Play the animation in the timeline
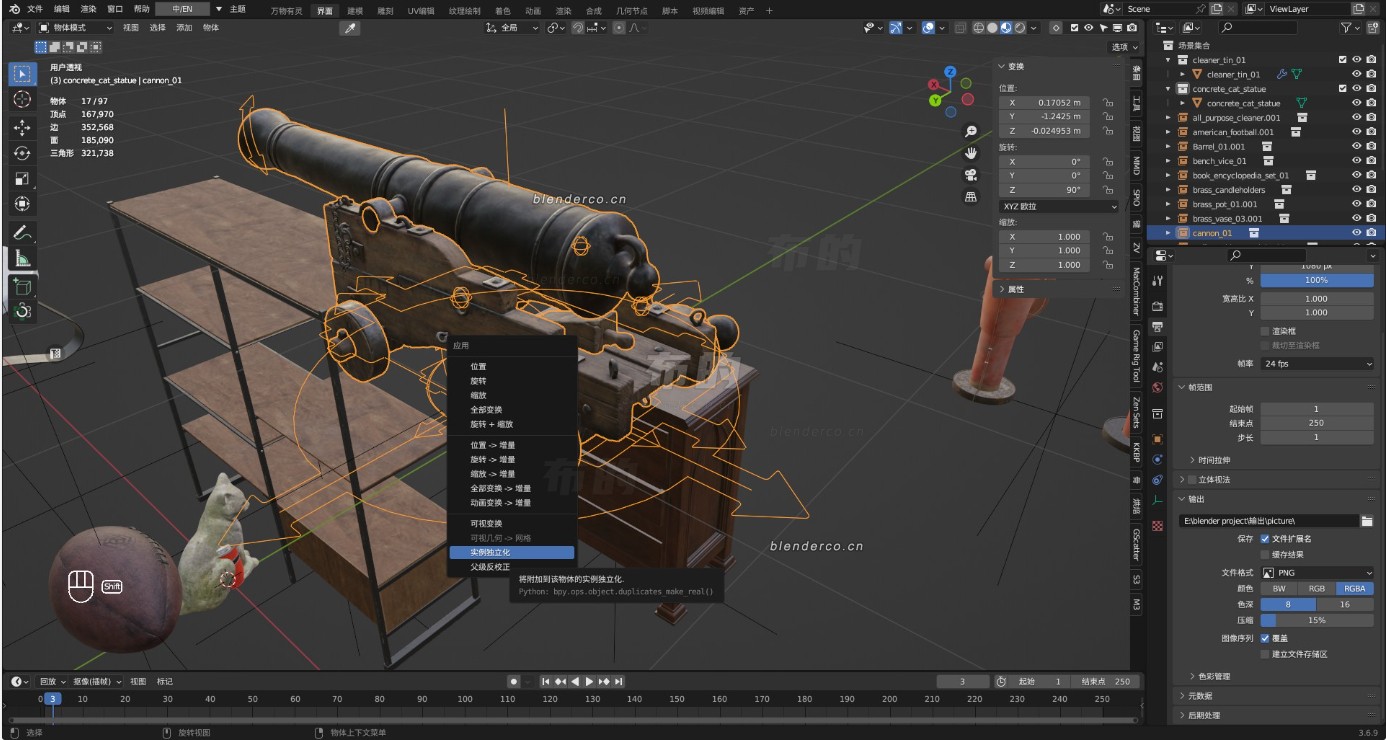Image resolution: width=1386 pixels, height=740 pixels. [589, 681]
